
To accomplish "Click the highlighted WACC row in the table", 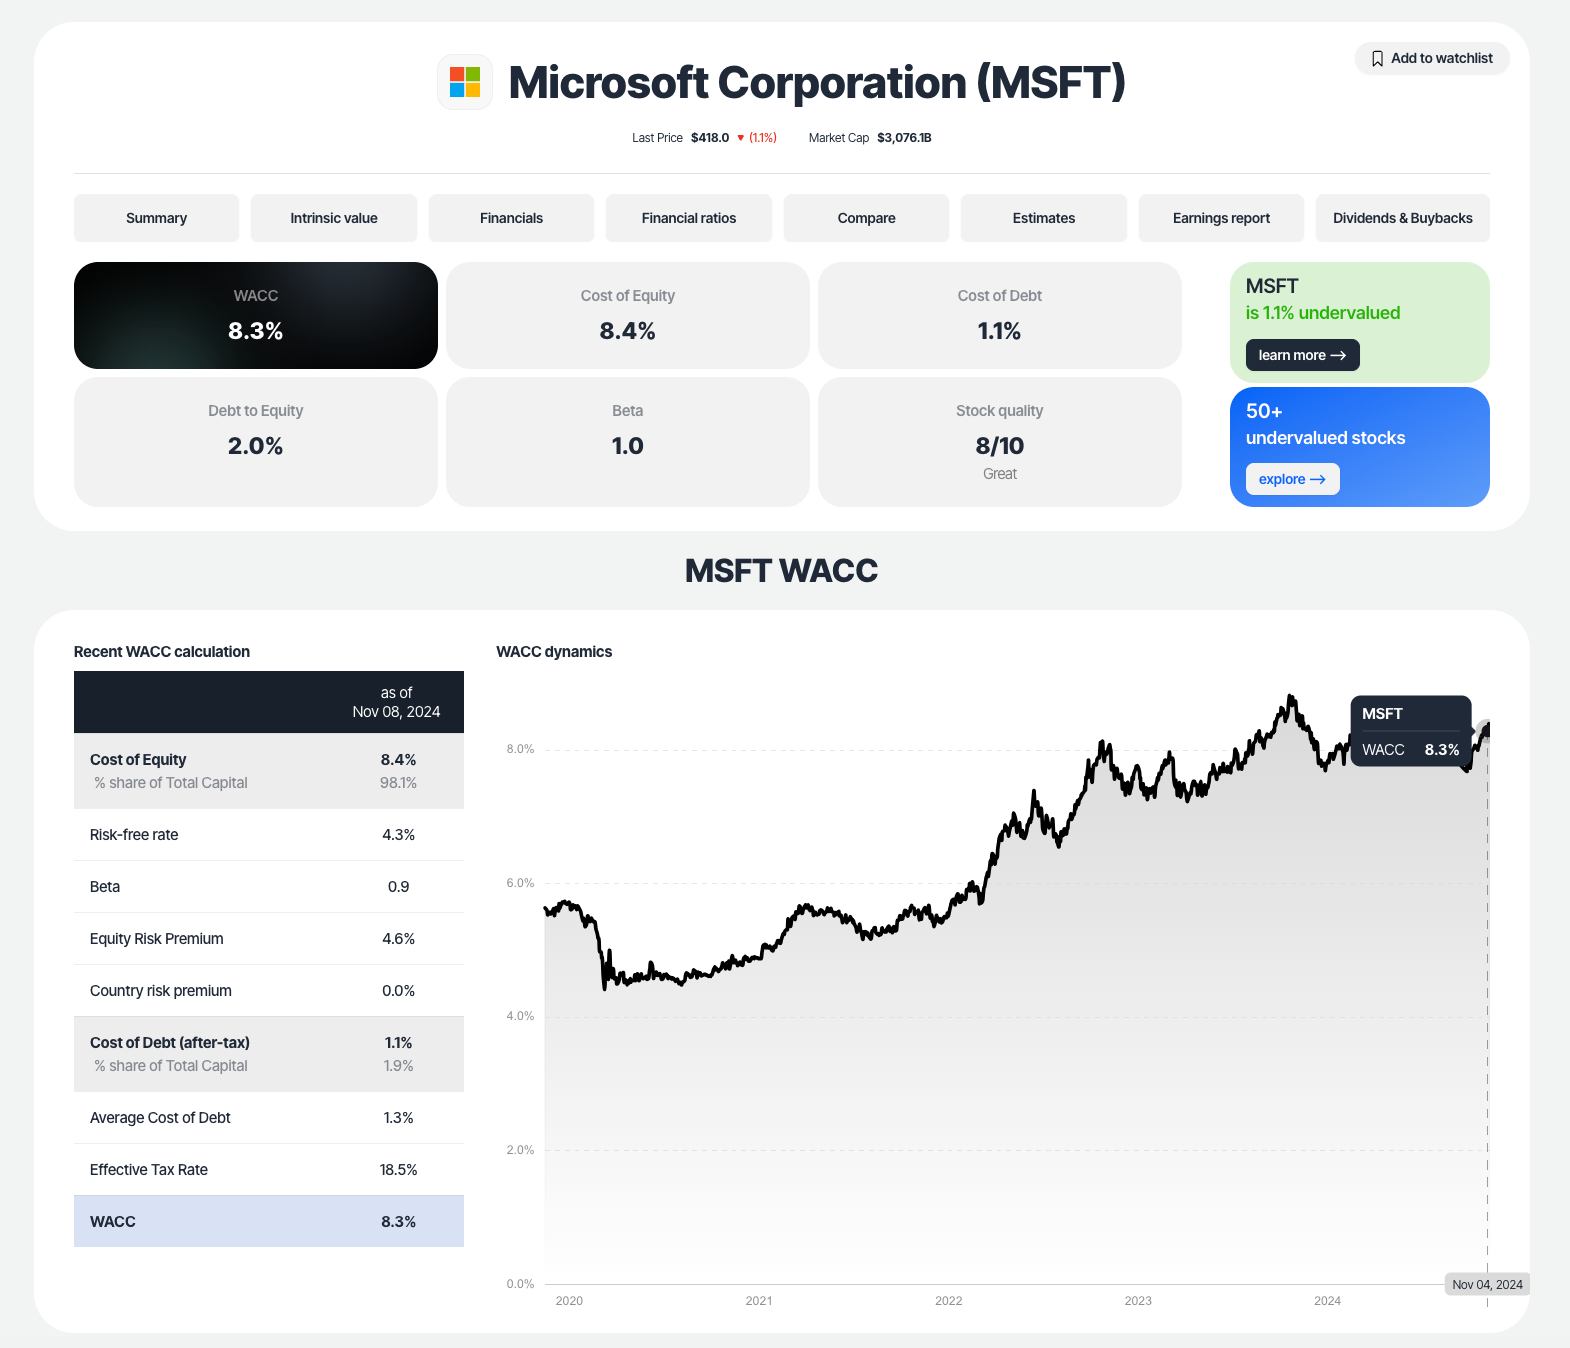I will tap(268, 1221).
